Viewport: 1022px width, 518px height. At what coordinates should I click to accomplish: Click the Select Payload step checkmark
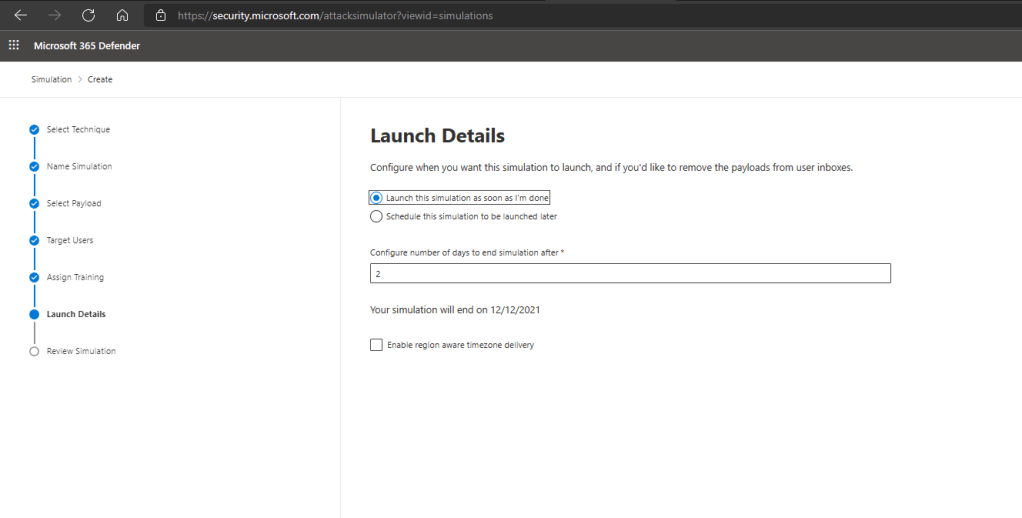coord(34,204)
